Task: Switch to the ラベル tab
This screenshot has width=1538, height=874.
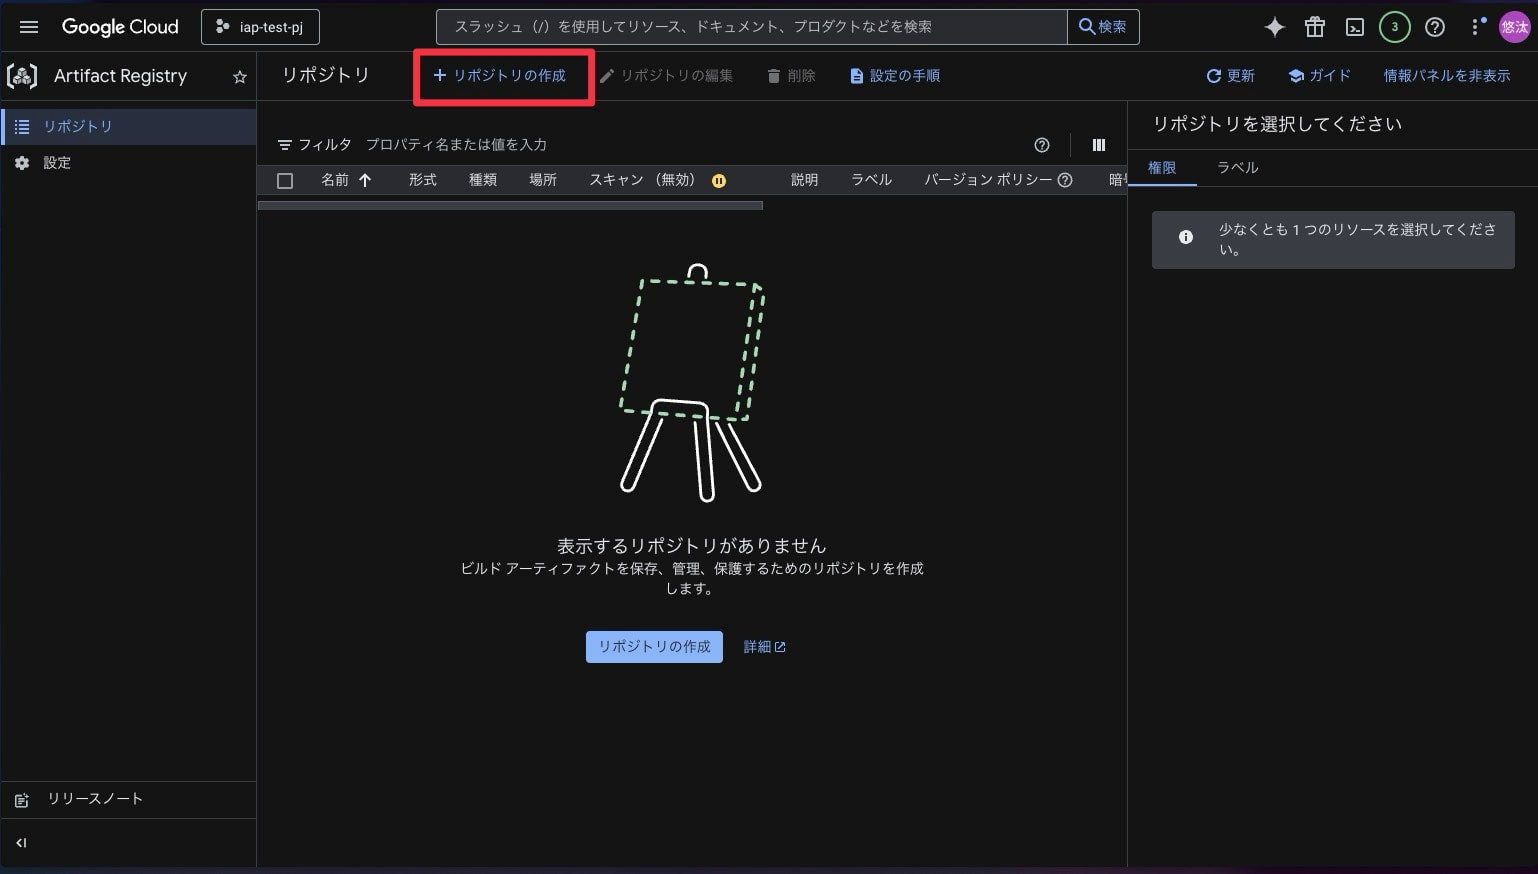Action: click(1237, 168)
